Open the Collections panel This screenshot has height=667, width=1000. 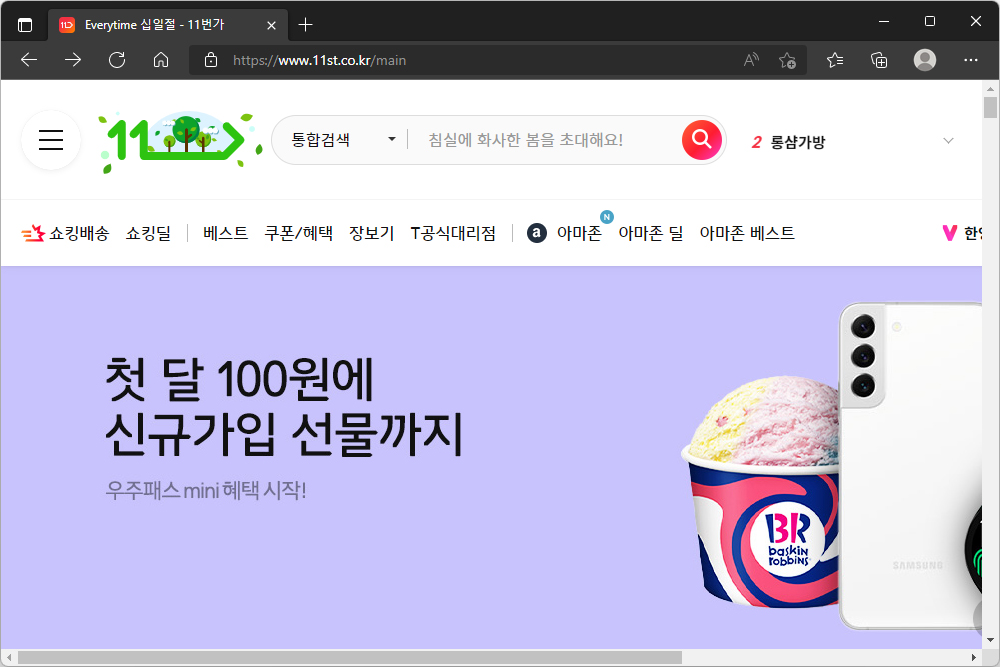pyautogui.click(x=879, y=60)
